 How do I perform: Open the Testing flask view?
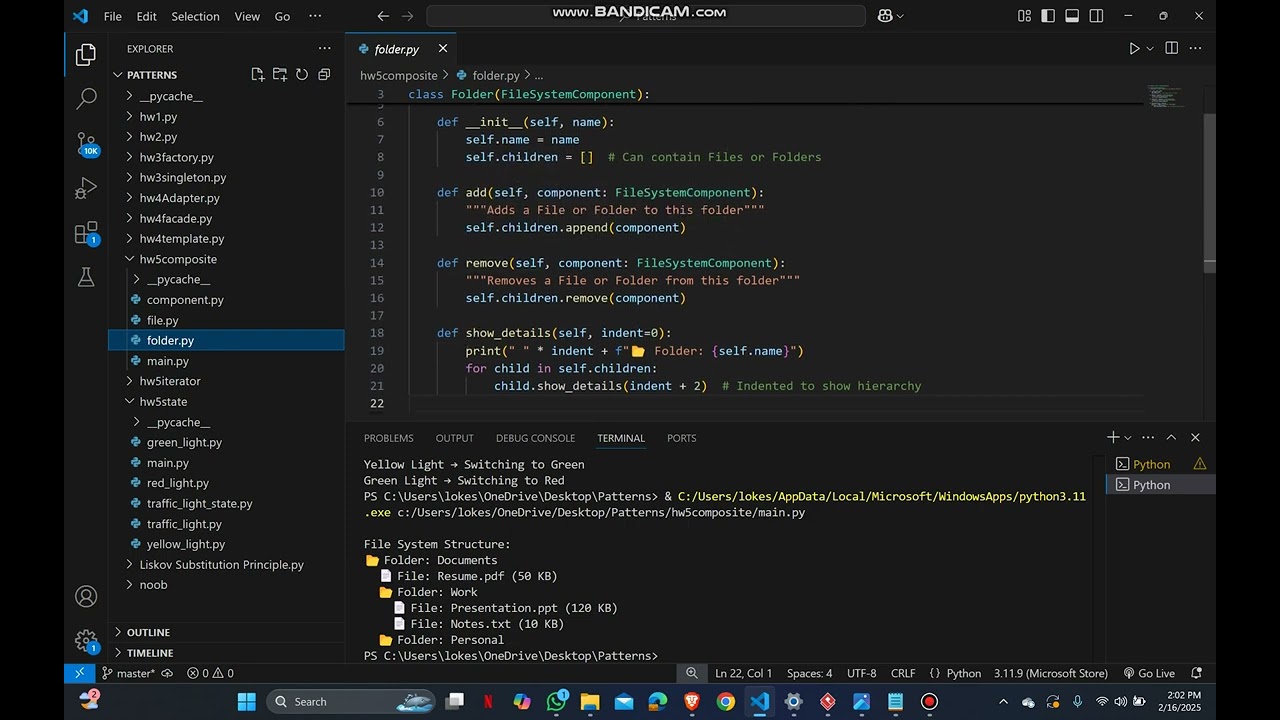(x=86, y=277)
